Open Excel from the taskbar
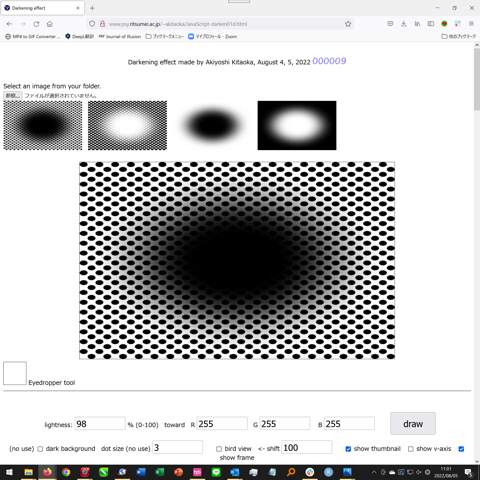The image size is (480, 480). 160,472
